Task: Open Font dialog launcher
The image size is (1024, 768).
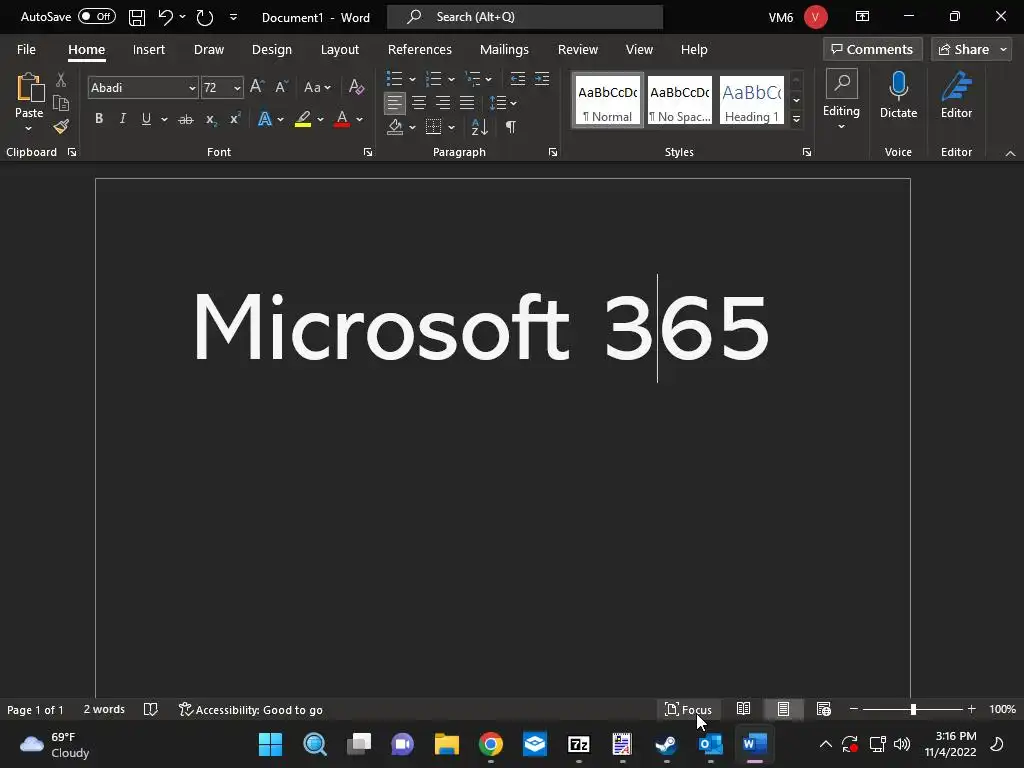Action: coord(368,152)
